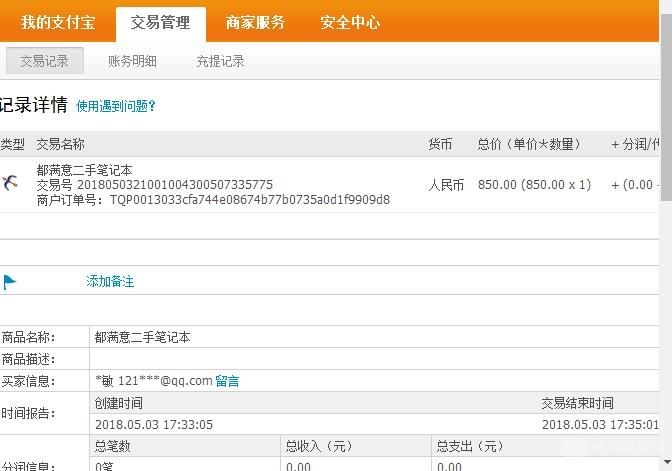Click the 使用遇到问题? help link
The height and width of the screenshot is (471, 672).
coord(116,106)
